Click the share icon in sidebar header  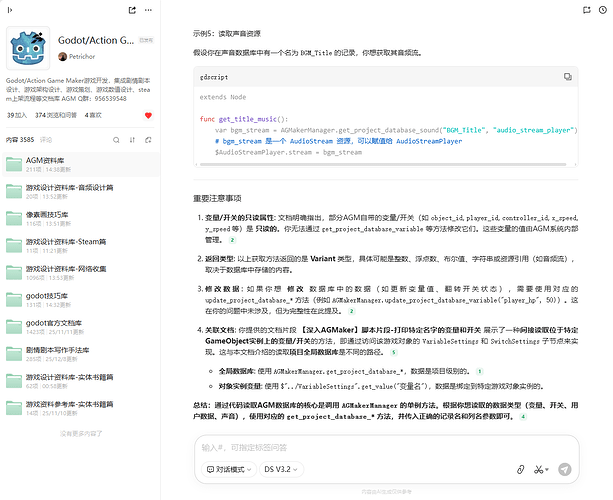click(133, 10)
